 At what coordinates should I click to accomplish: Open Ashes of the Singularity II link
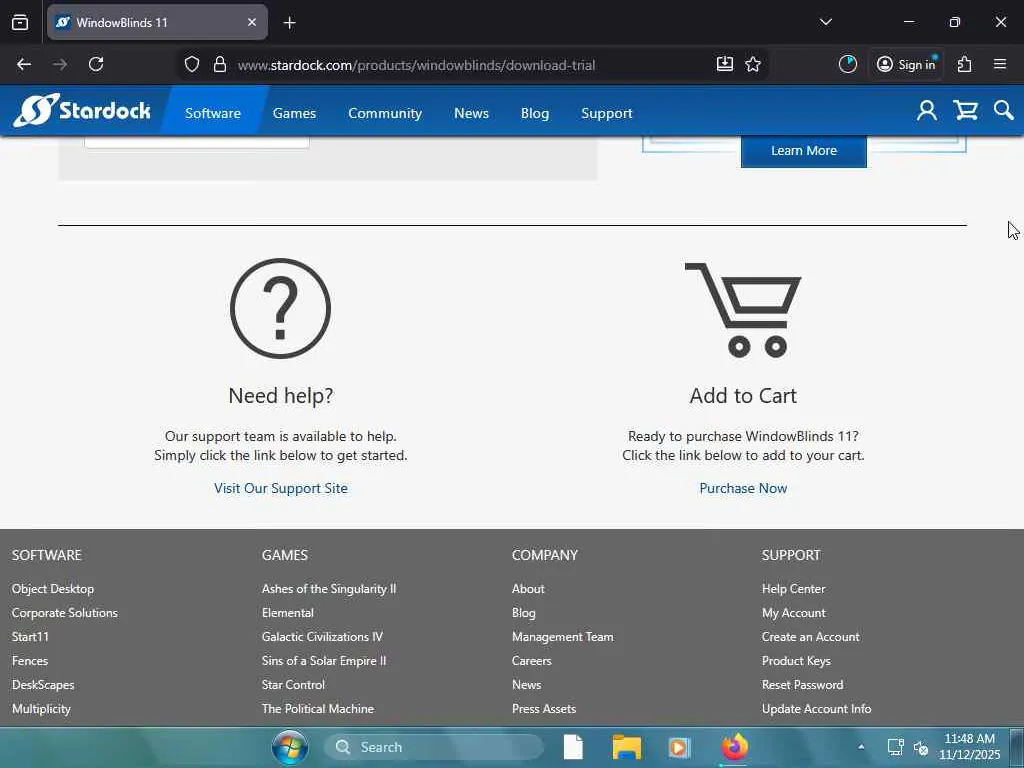coord(329,588)
